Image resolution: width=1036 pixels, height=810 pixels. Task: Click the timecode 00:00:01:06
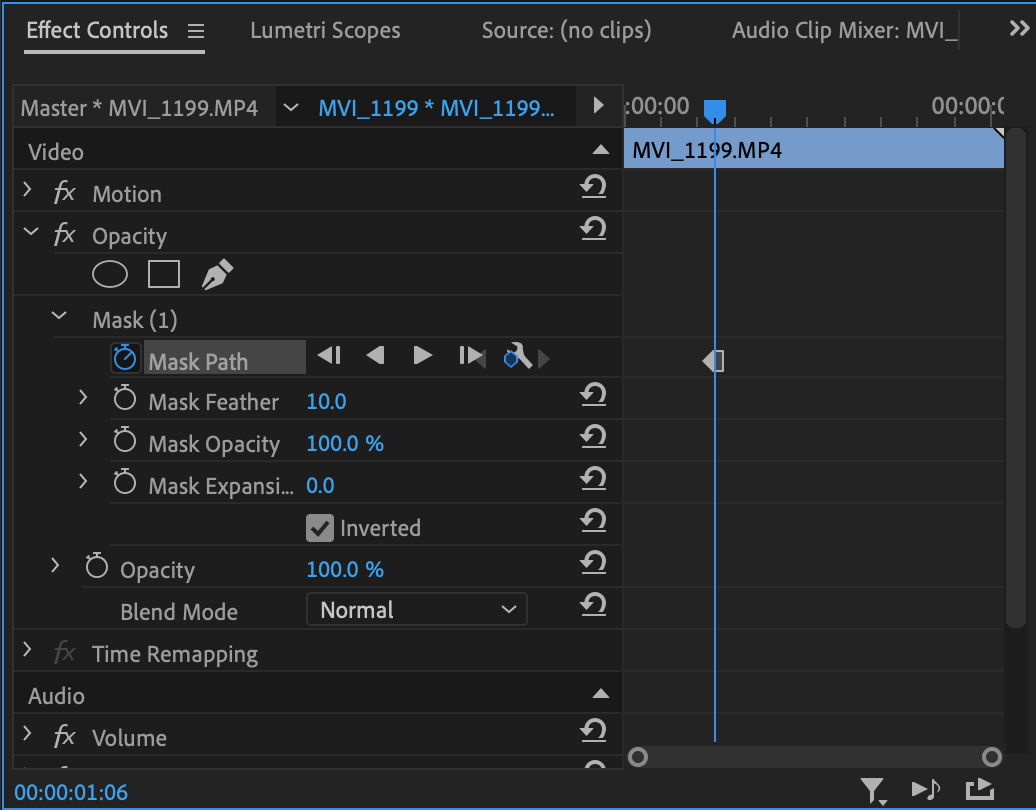pyautogui.click(x=71, y=792)
